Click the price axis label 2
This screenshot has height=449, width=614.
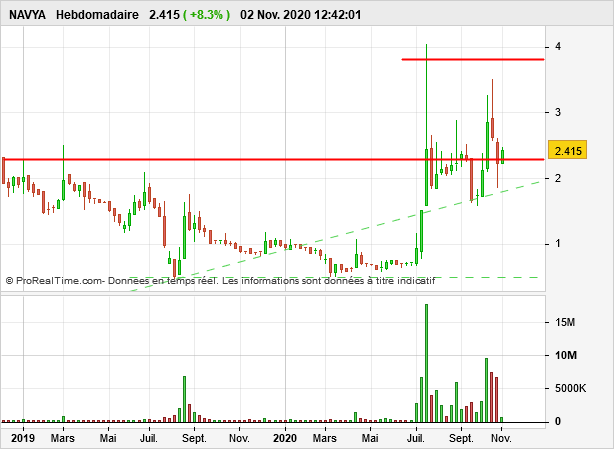click(558, 178)
